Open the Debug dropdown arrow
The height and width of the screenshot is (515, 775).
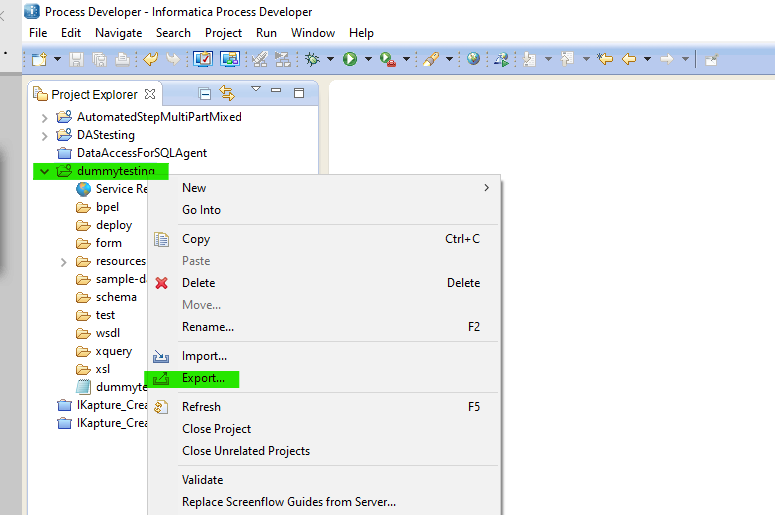(x=330, y=59)
